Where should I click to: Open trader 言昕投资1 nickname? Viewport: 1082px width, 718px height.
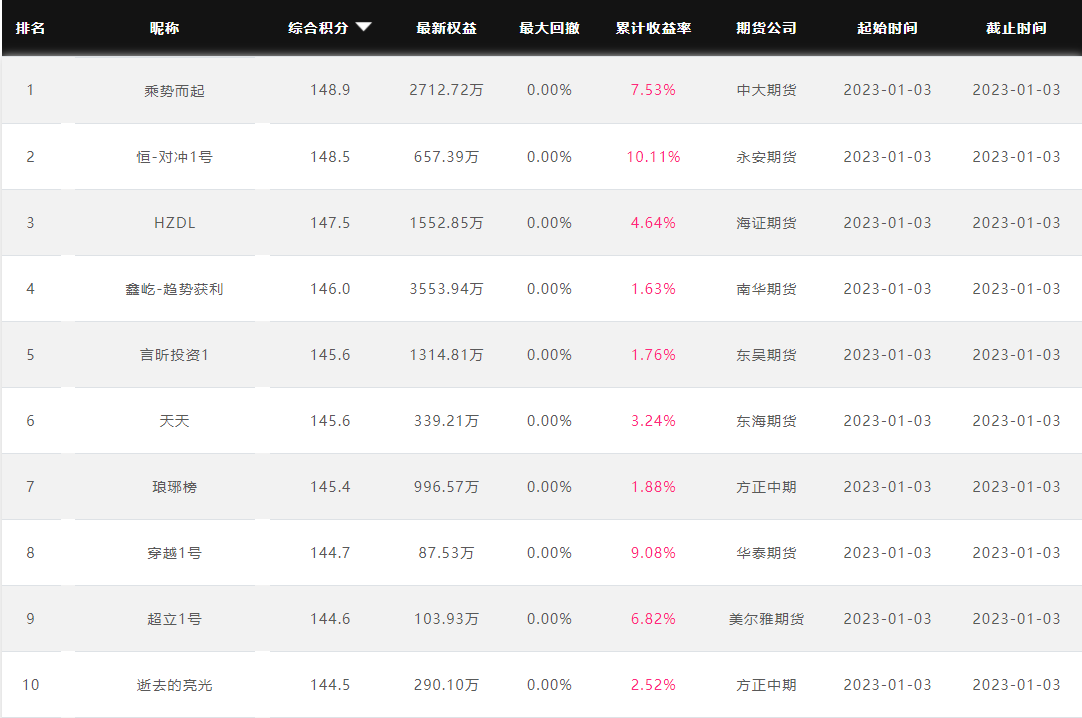(x=175, y=355)
